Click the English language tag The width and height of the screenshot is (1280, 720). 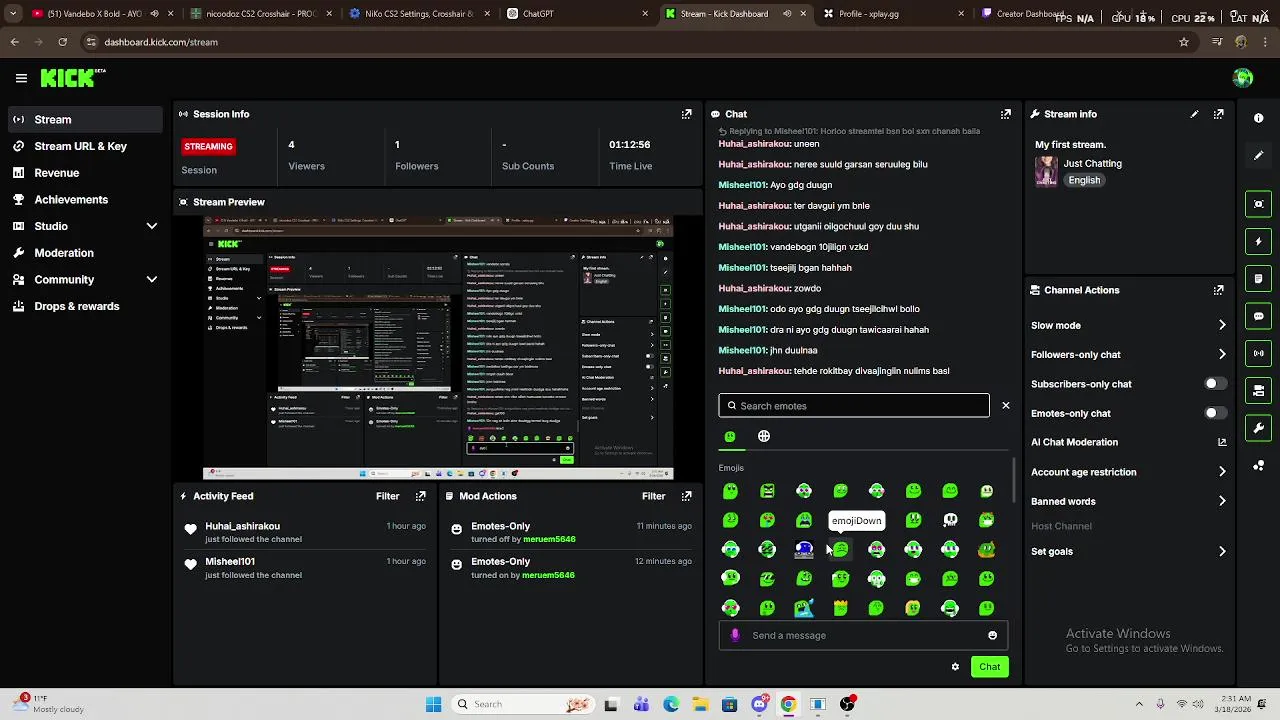pos(1084,180)
